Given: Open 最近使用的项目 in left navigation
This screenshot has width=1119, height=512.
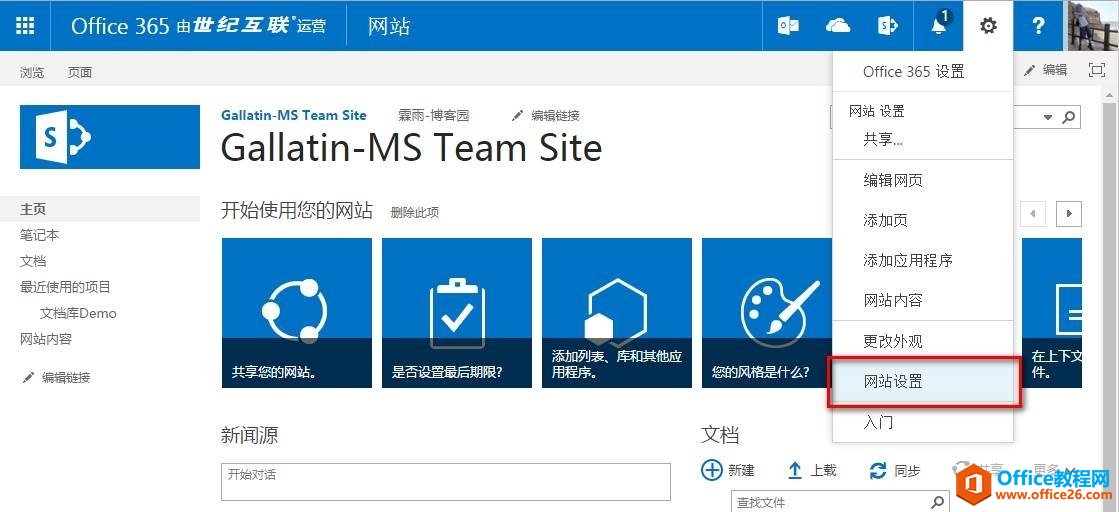Looking at the screenshot, I should pos(65,287).
